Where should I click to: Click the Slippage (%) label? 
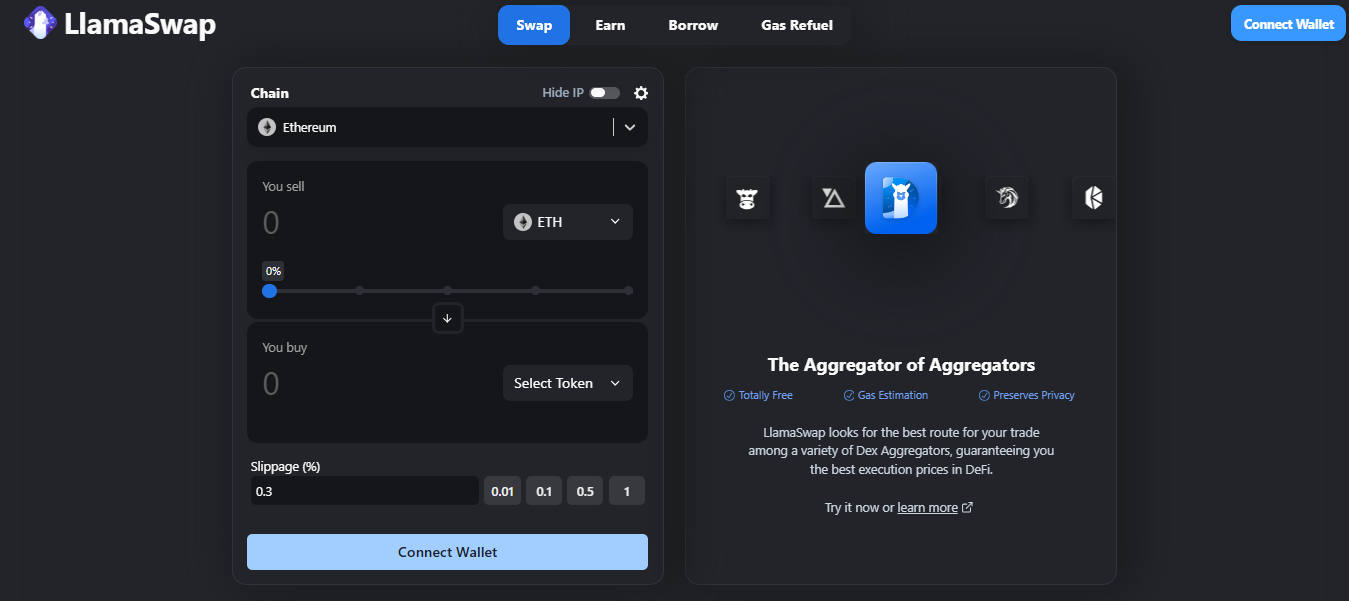click(x=285, y=466)
